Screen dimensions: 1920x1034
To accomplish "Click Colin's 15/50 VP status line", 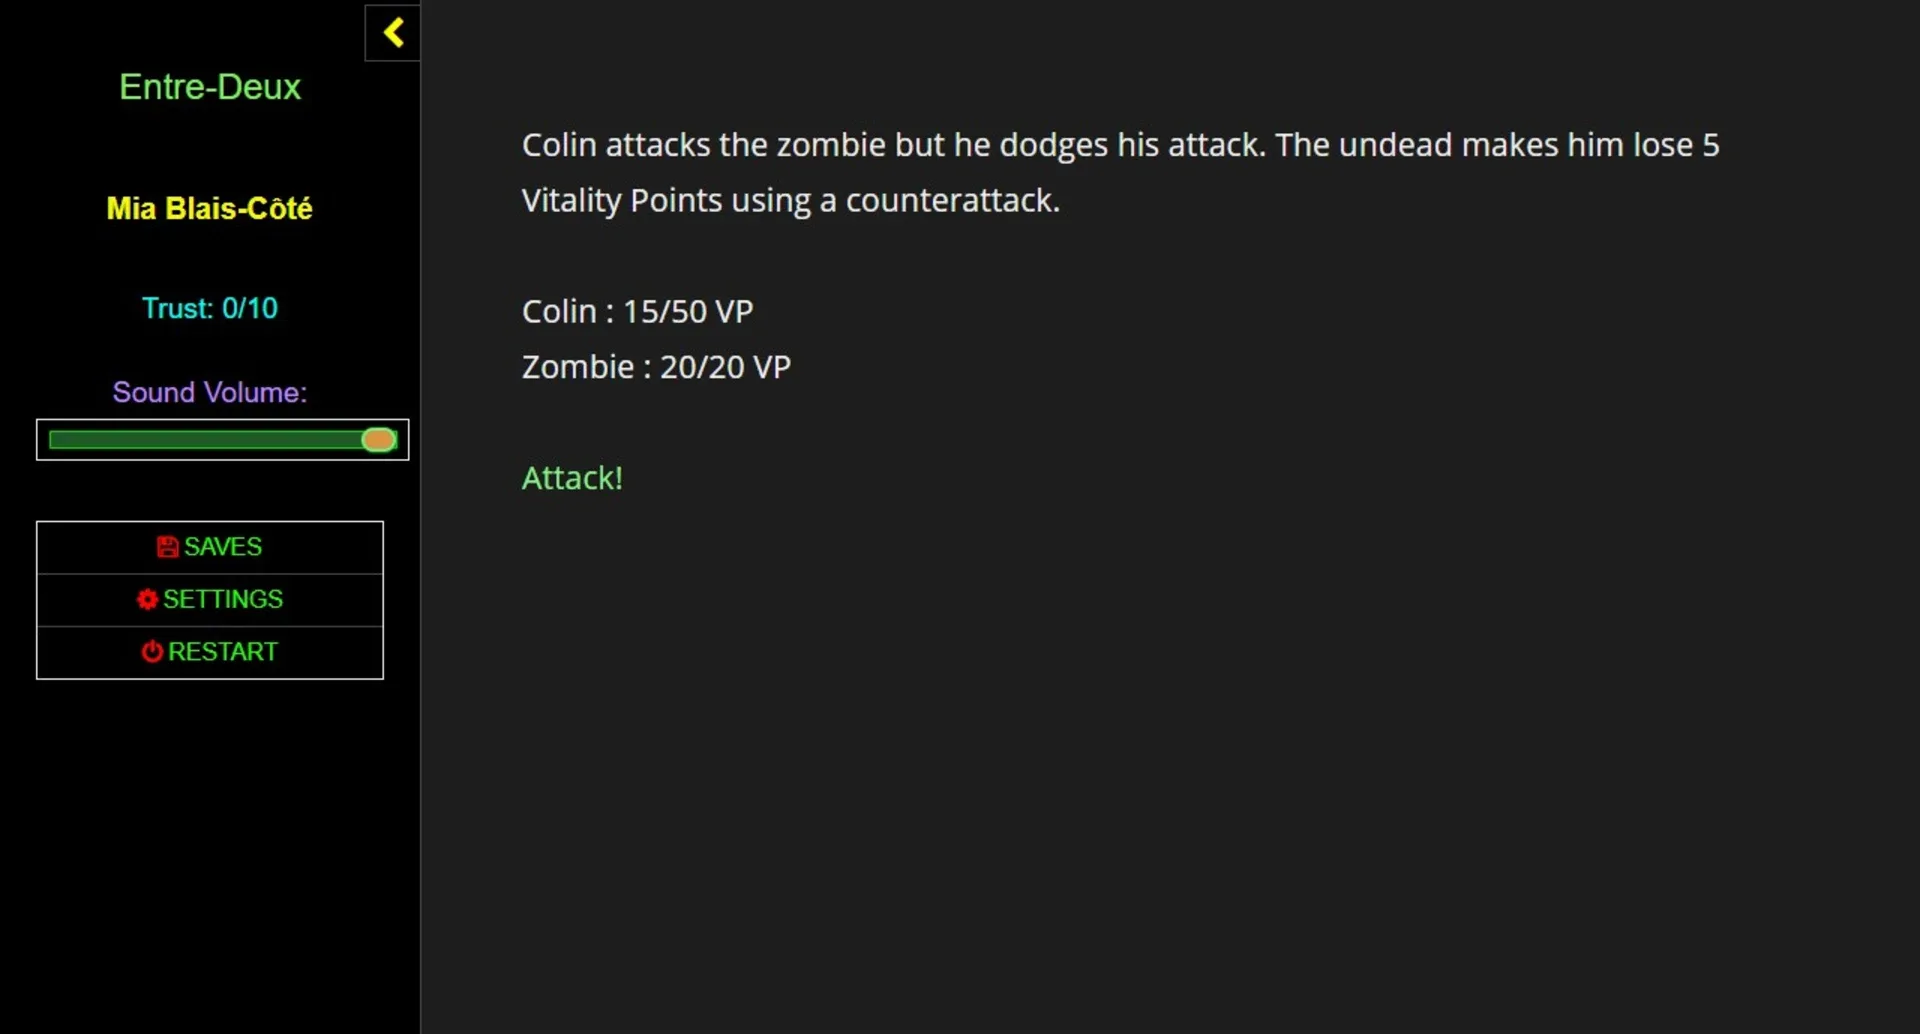I will coord(637,311).
